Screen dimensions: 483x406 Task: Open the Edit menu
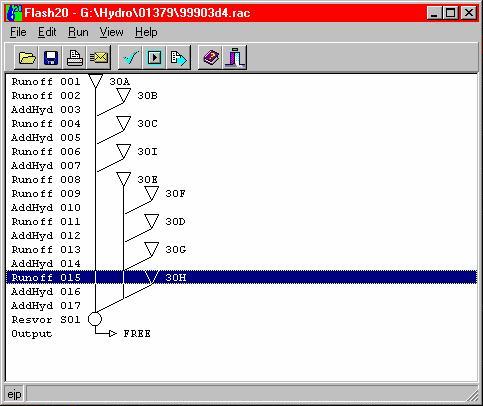47,32
